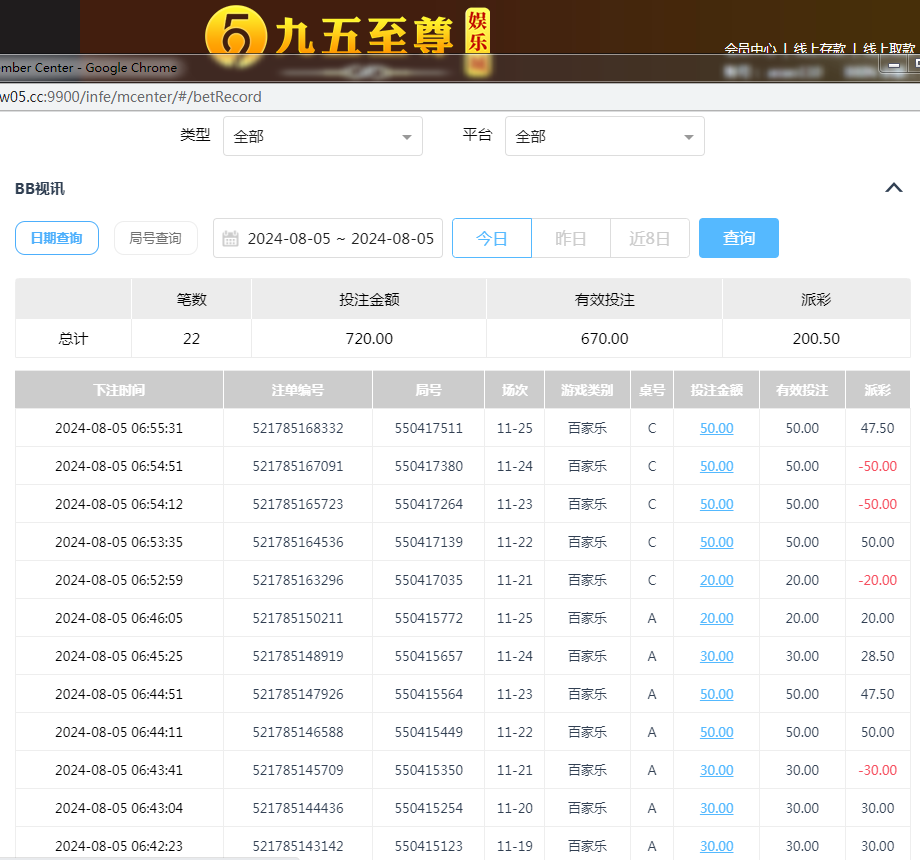Select the 今日 date tab
The width and height of the screenshot is (920, 860).
coord(491,238)
